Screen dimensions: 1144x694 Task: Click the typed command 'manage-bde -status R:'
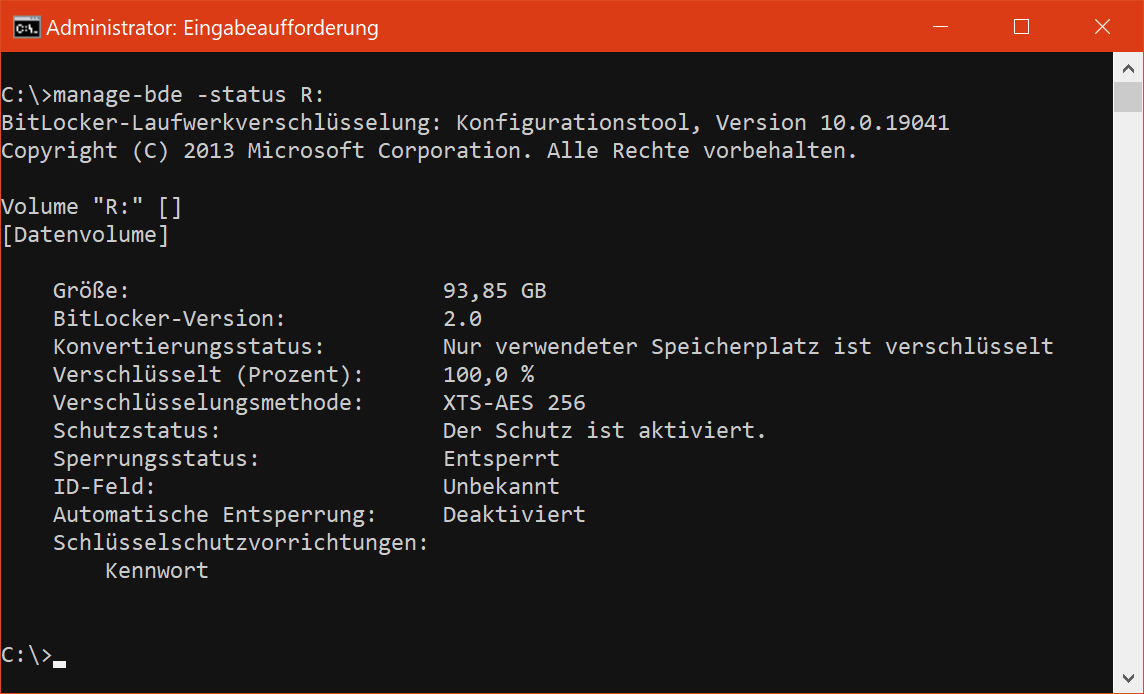pyautogui.click(x=188, y=95)
